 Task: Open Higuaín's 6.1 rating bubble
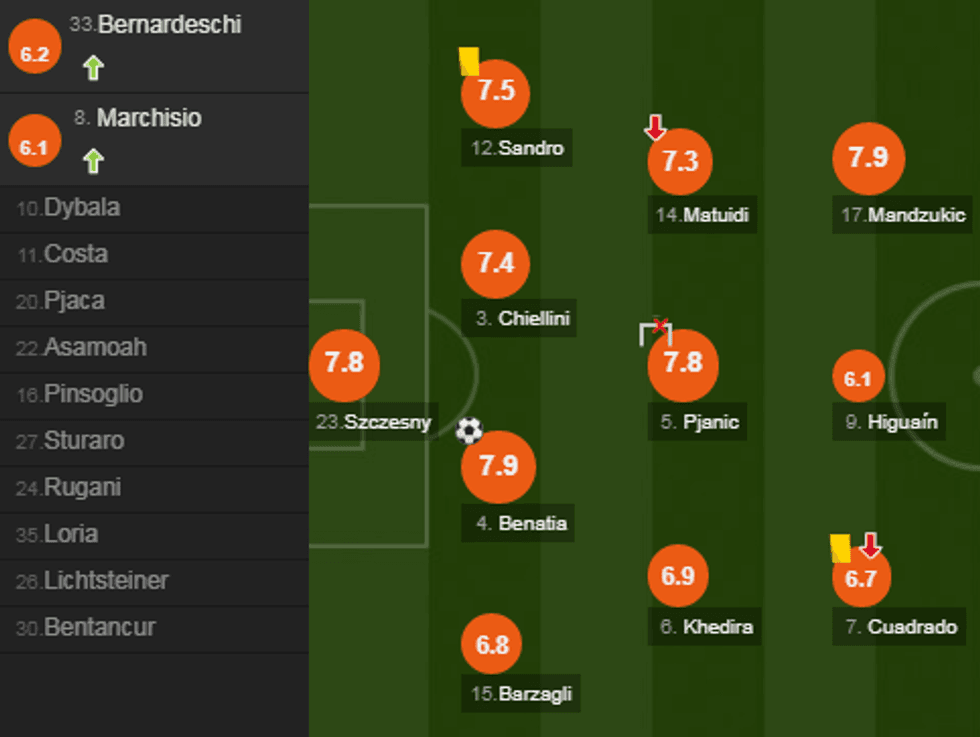[x=858, y=378]
